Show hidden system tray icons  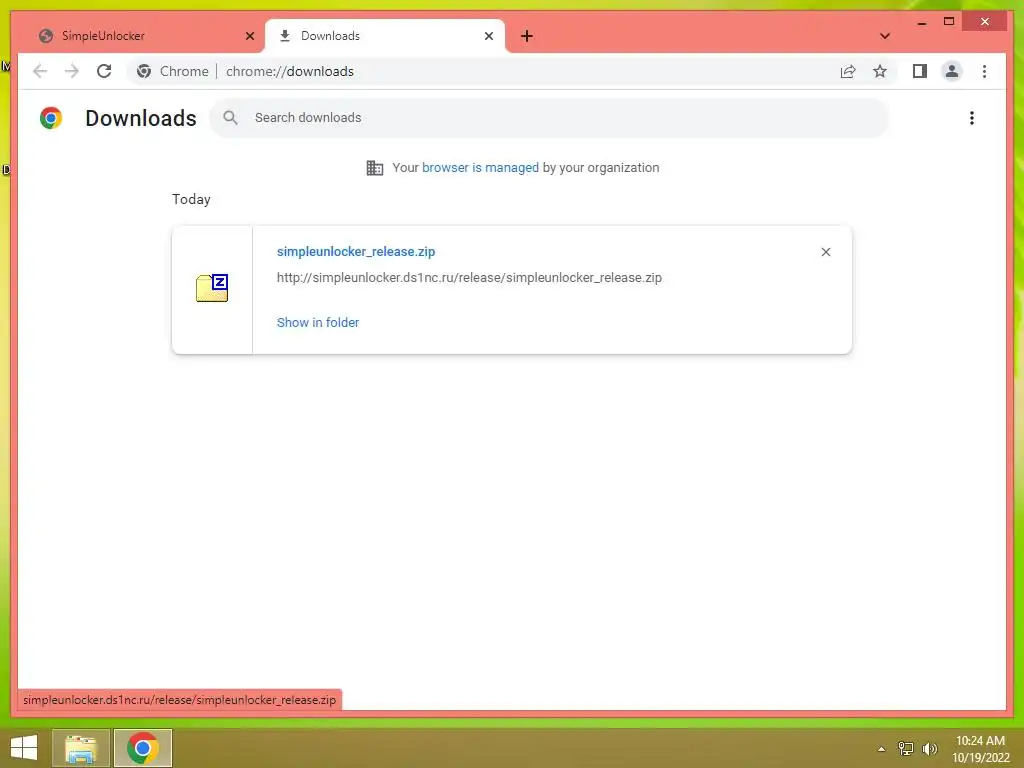point(881,749)
